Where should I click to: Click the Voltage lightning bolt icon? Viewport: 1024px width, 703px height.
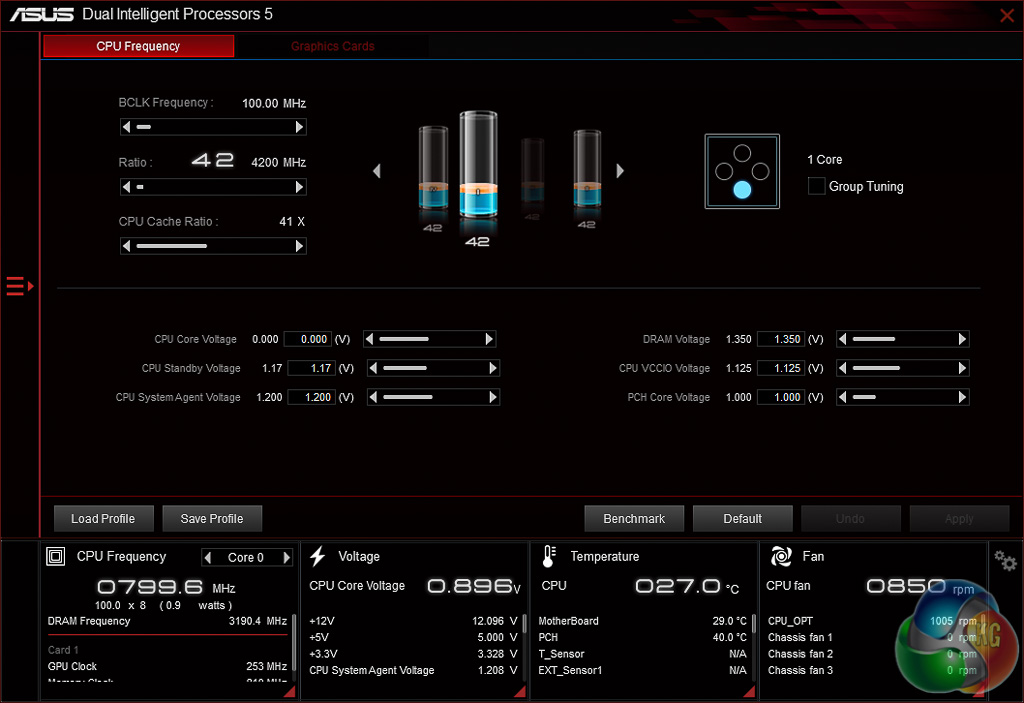pyautogui.click(x=318, y=557)
